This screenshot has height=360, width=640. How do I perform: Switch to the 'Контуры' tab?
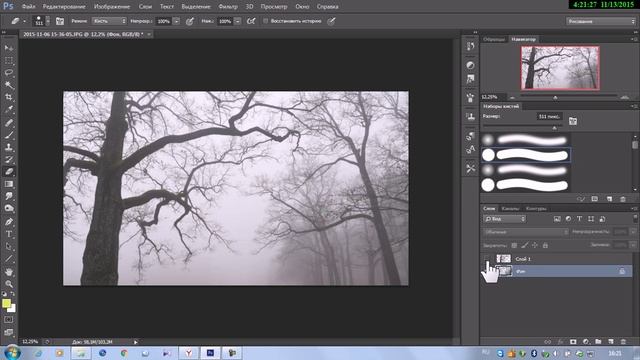pos(536,209)
